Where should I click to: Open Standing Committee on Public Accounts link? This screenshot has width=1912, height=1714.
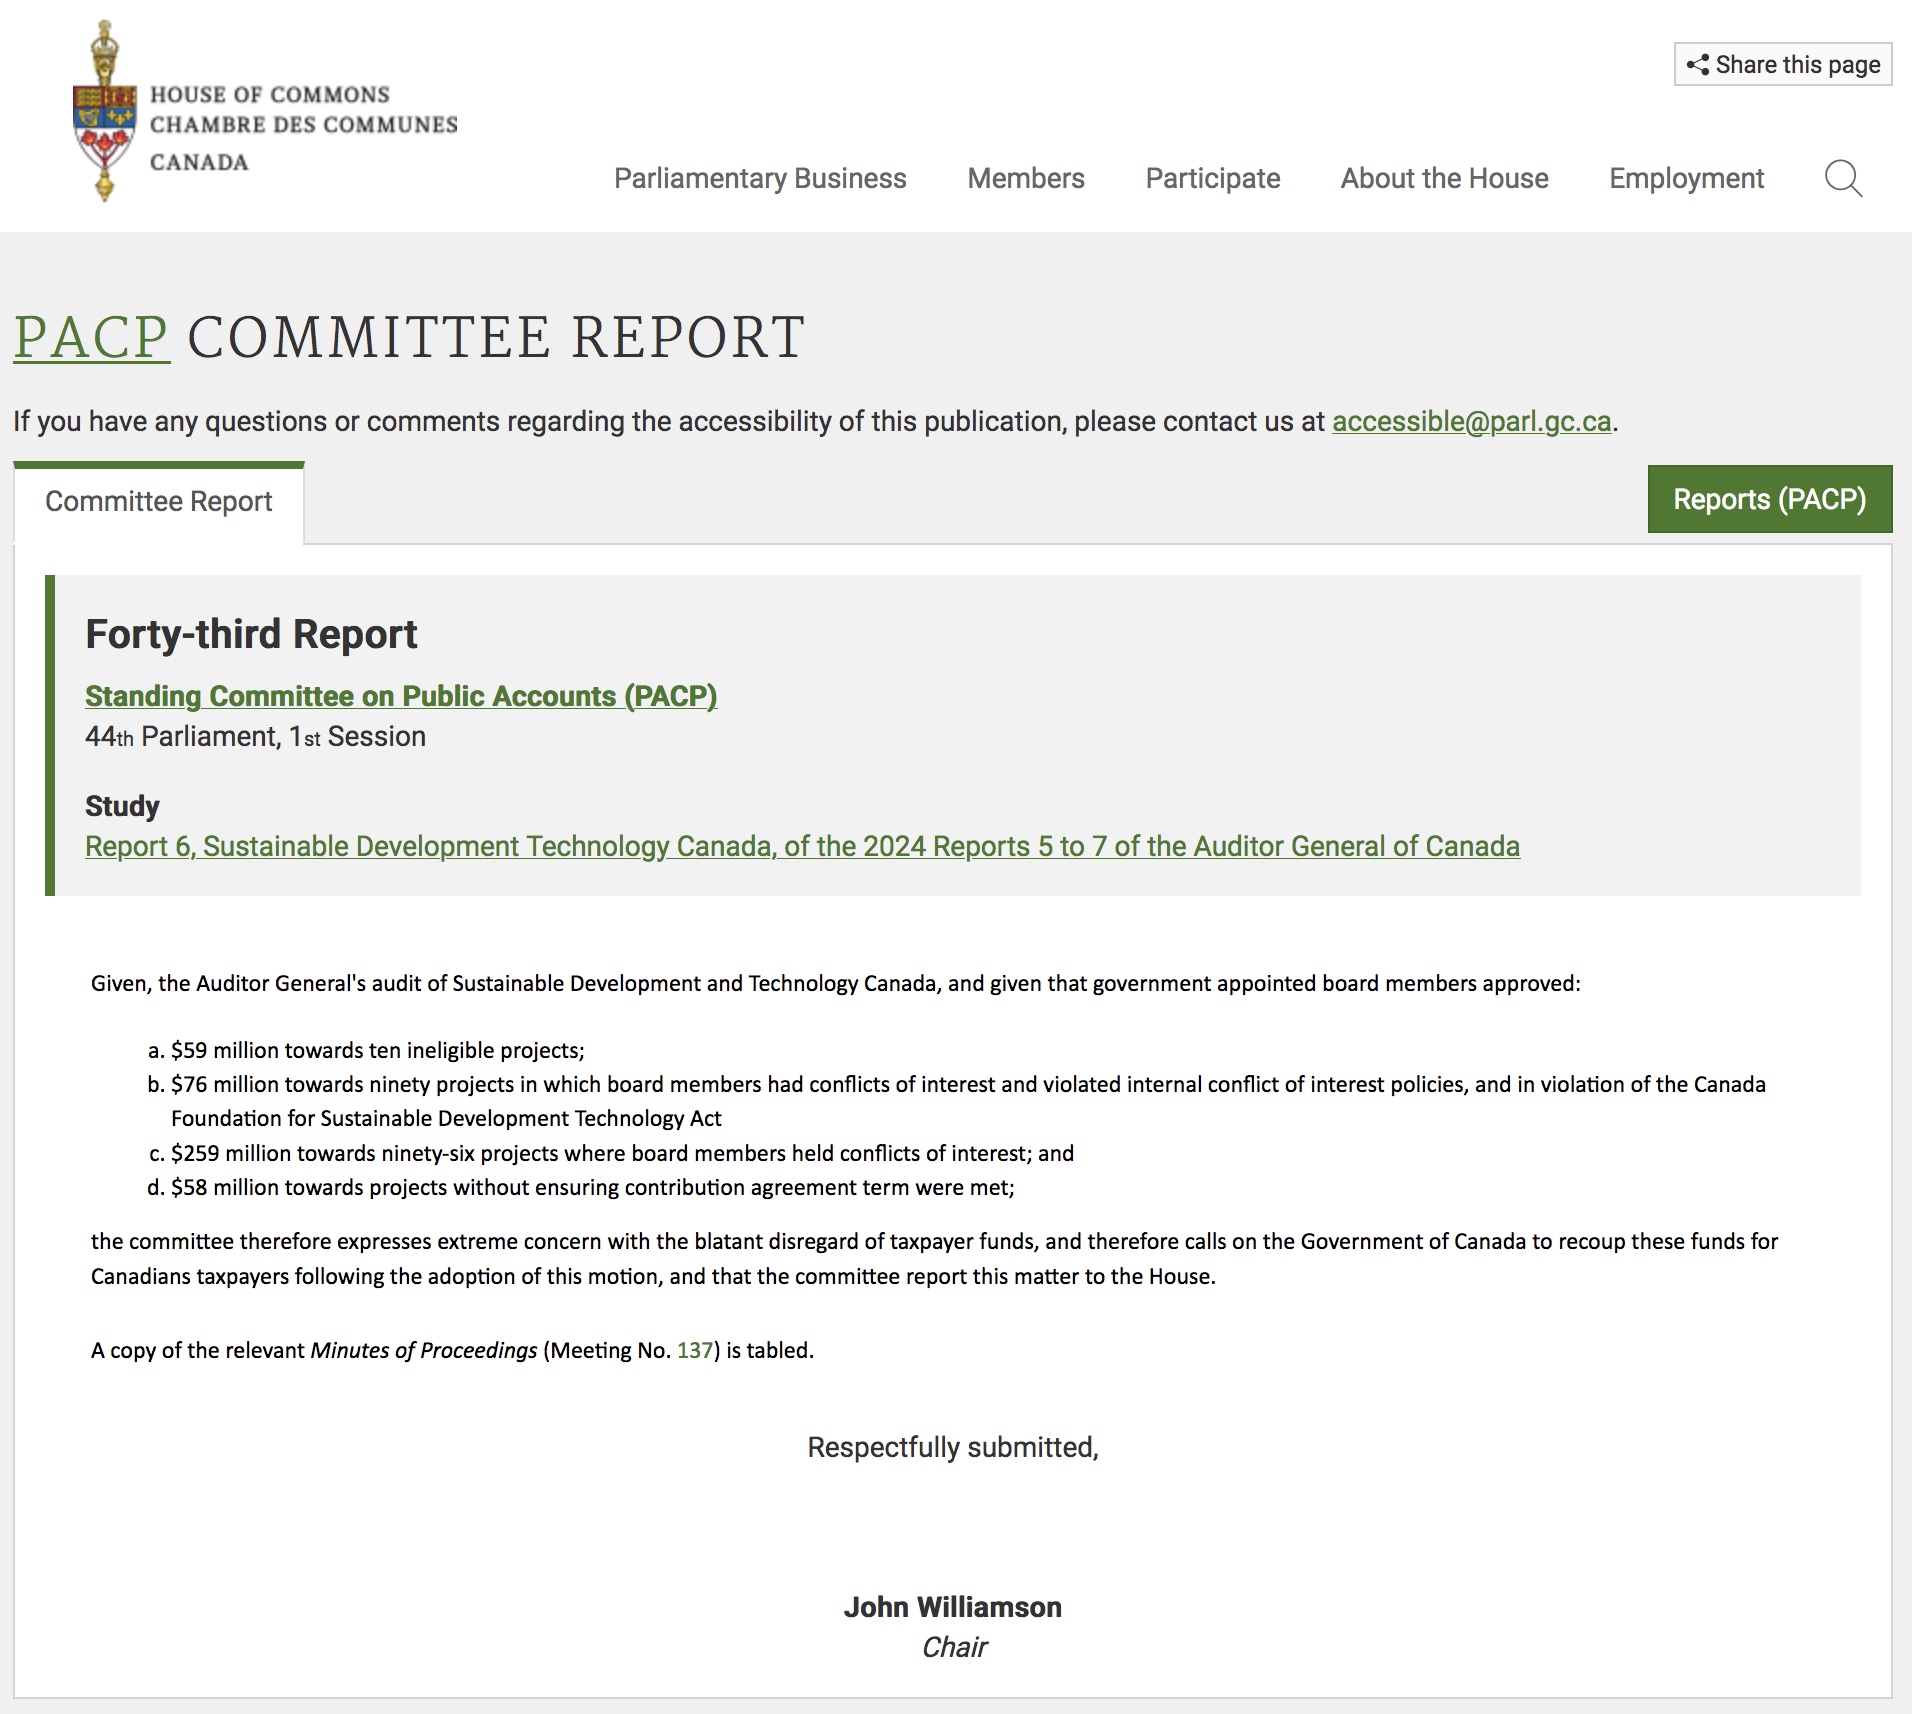(x=401, y=696)
